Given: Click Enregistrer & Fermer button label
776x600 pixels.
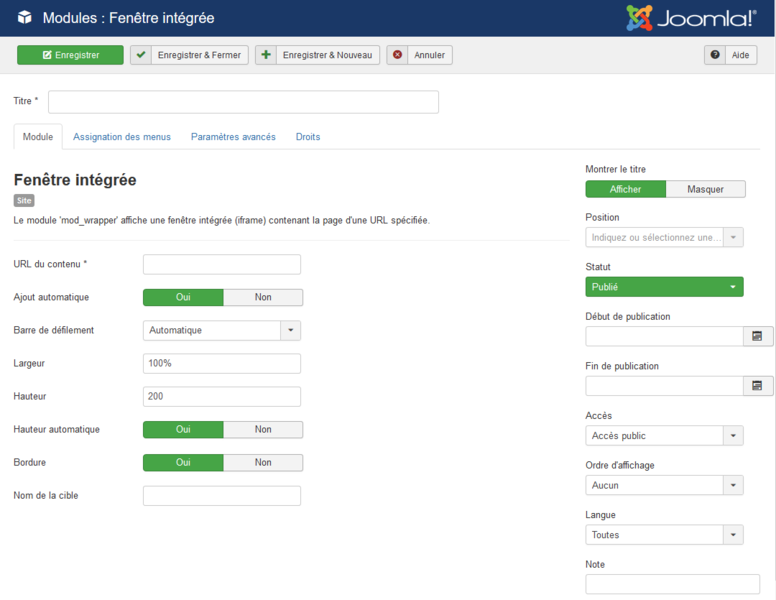Looking at the screenshot, I should click(x=199, y=55).
